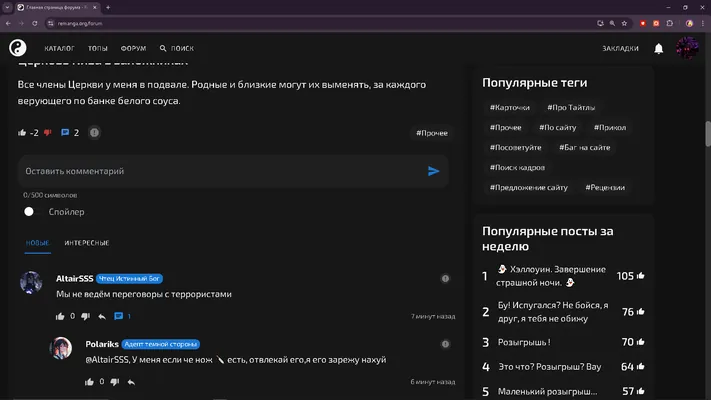
Task: Click the browser address bar
Action: coord(317,23)
